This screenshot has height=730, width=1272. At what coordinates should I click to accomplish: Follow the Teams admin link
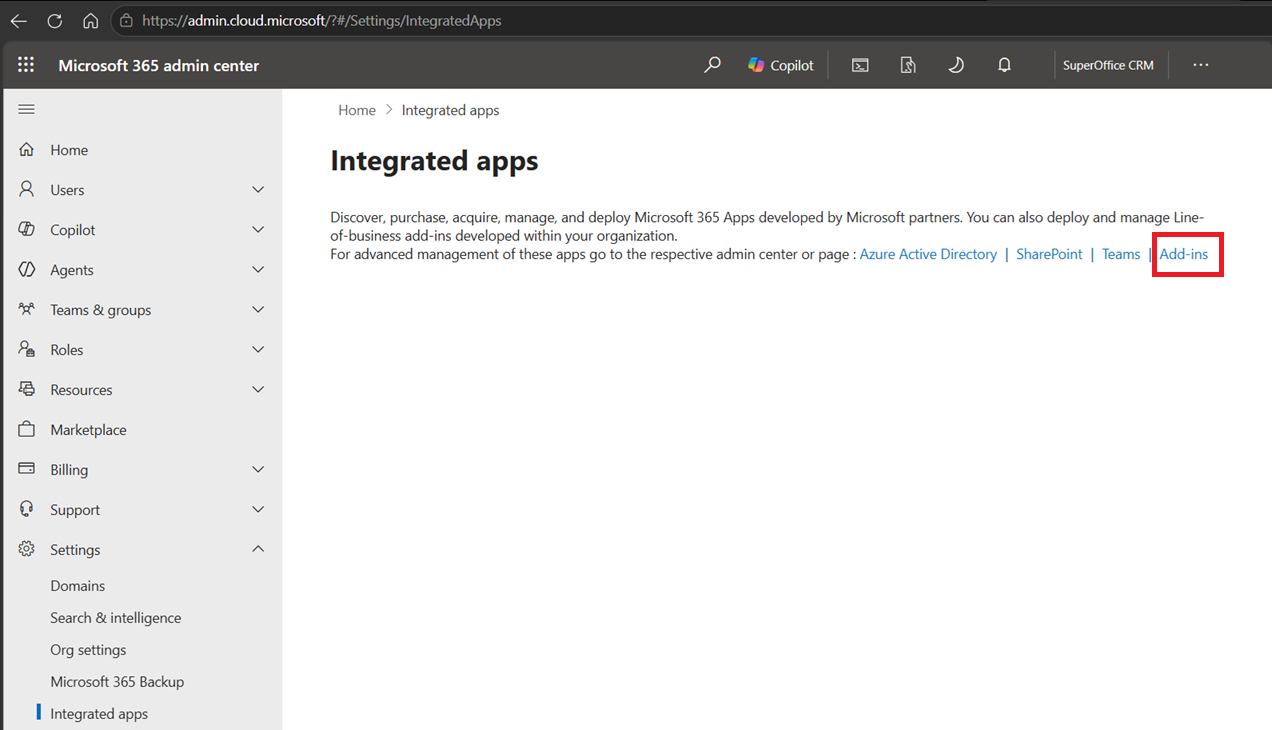coord(1121,254)
